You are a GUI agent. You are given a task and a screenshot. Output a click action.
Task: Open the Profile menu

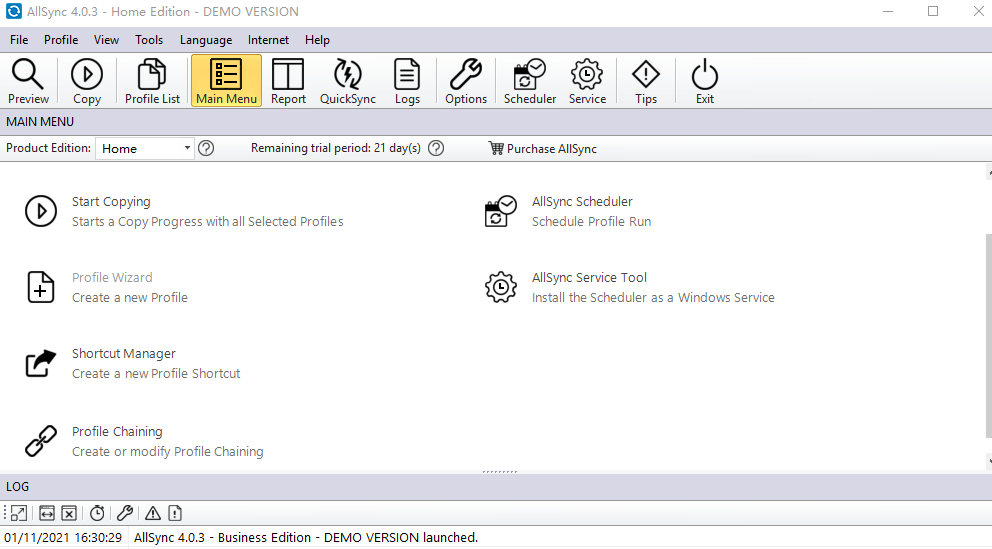pos(61,40)
